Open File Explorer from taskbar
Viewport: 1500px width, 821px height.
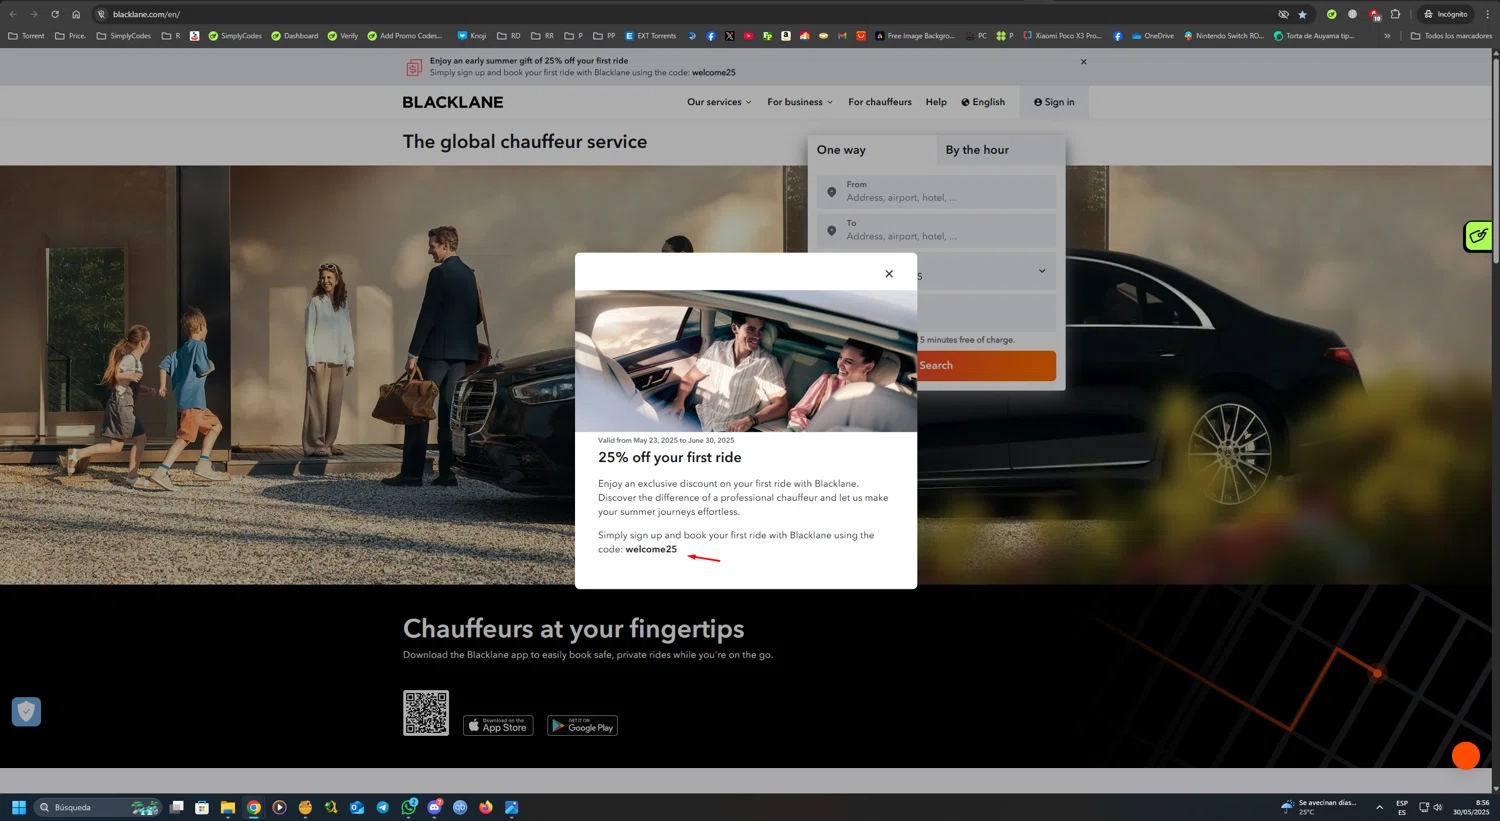(x=228, y=807)
